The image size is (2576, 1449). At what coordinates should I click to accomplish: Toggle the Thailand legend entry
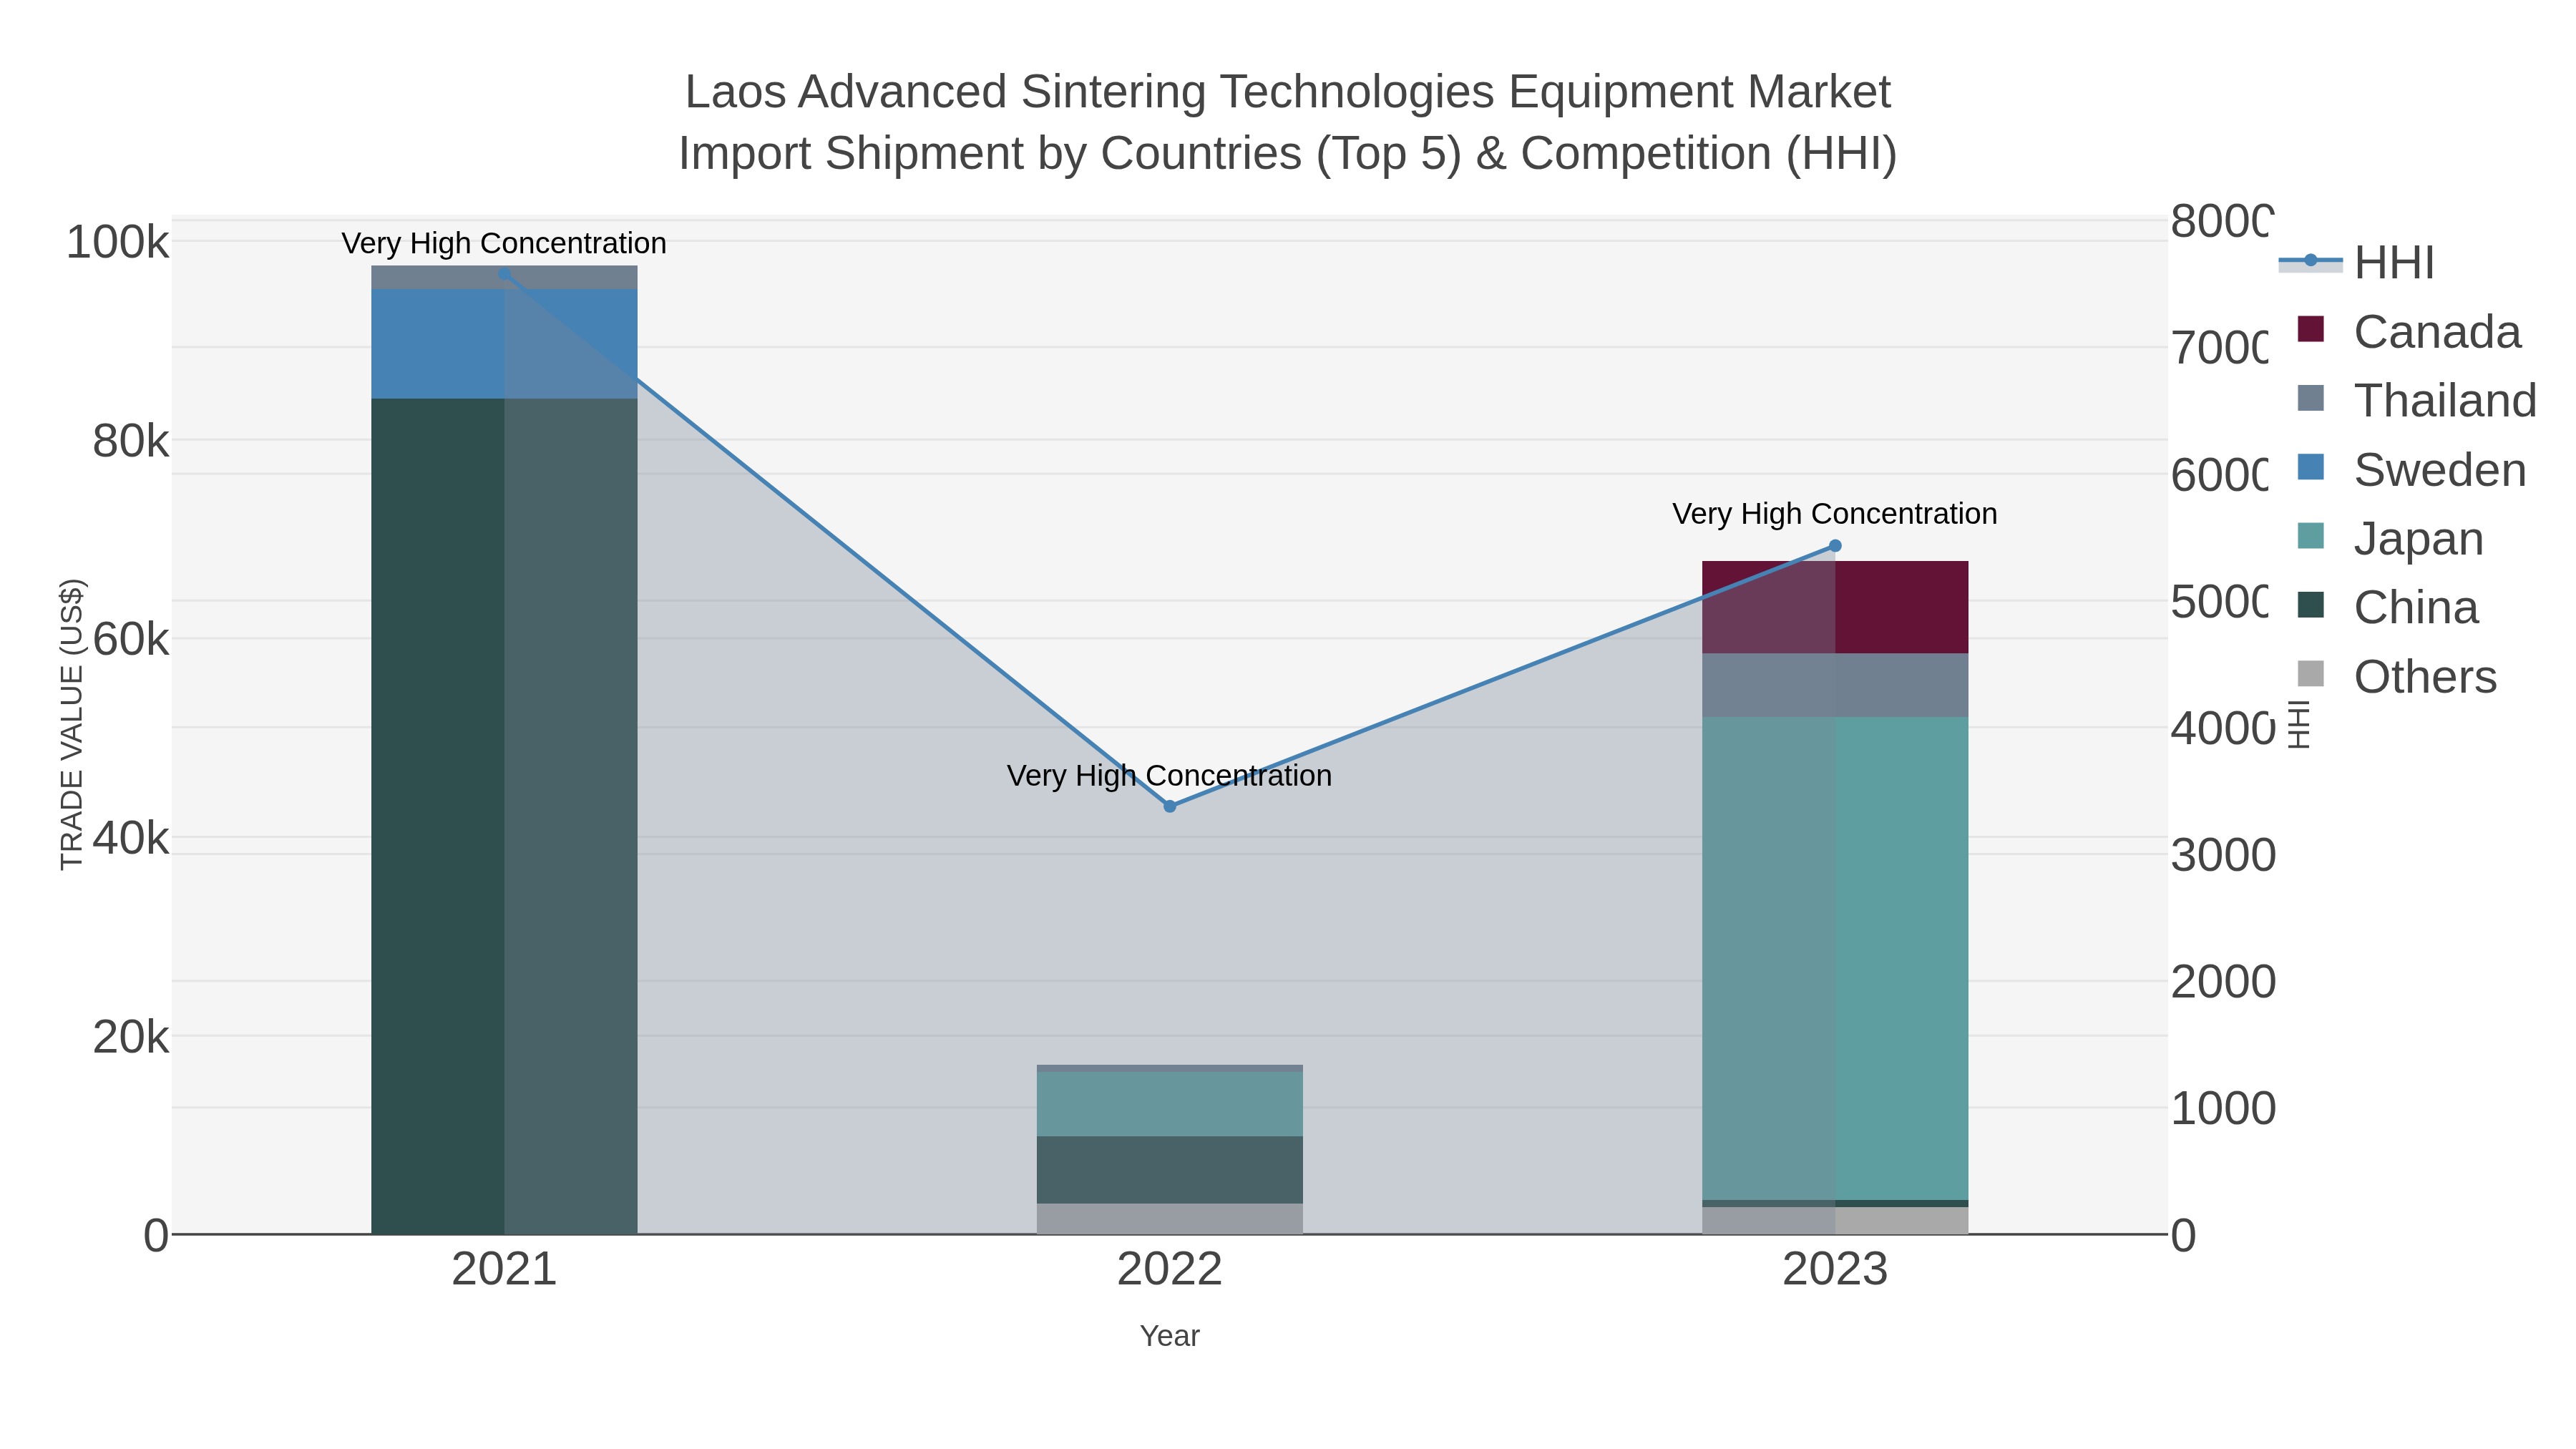coord(2416,401)
